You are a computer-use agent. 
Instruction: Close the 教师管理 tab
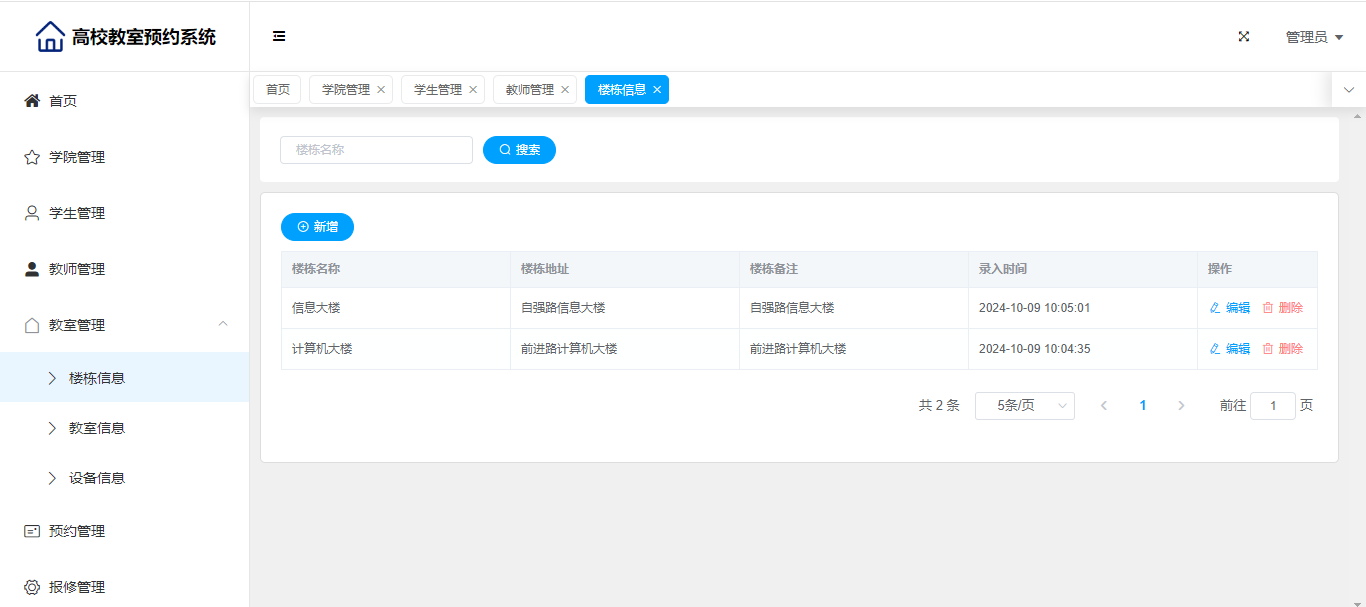[x=565, y=90]
